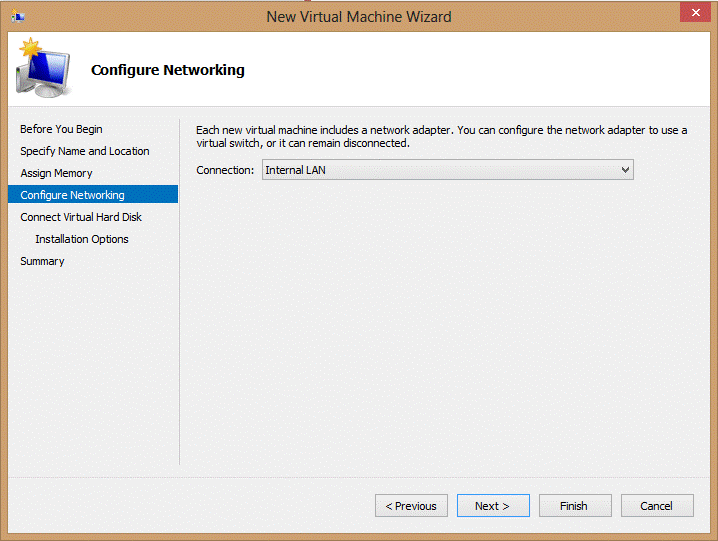Cancel the wizard
Viewport: 718px width, 541px height.
[x=657, y=506]
